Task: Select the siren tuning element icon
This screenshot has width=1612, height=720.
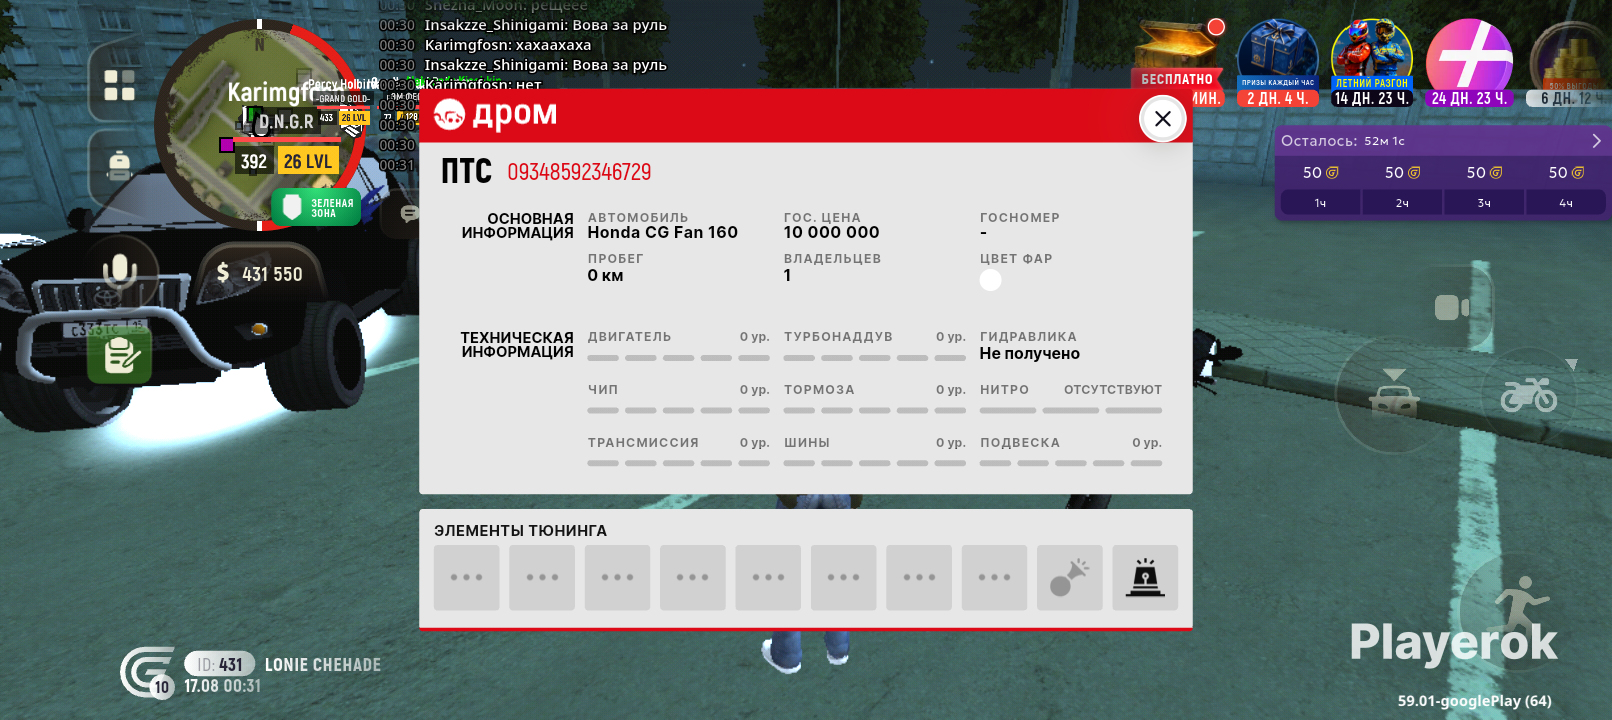Action: (x=1145, y=577)
